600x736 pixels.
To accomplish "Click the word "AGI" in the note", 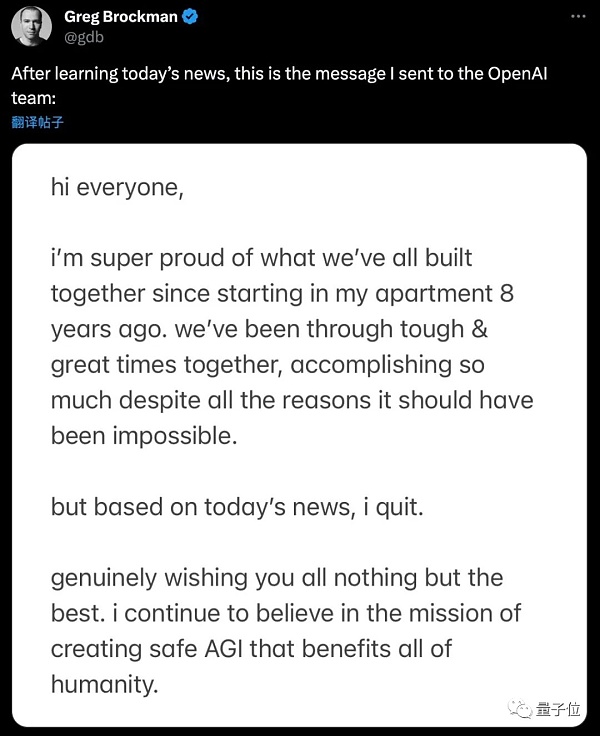I will pos(228,648).
